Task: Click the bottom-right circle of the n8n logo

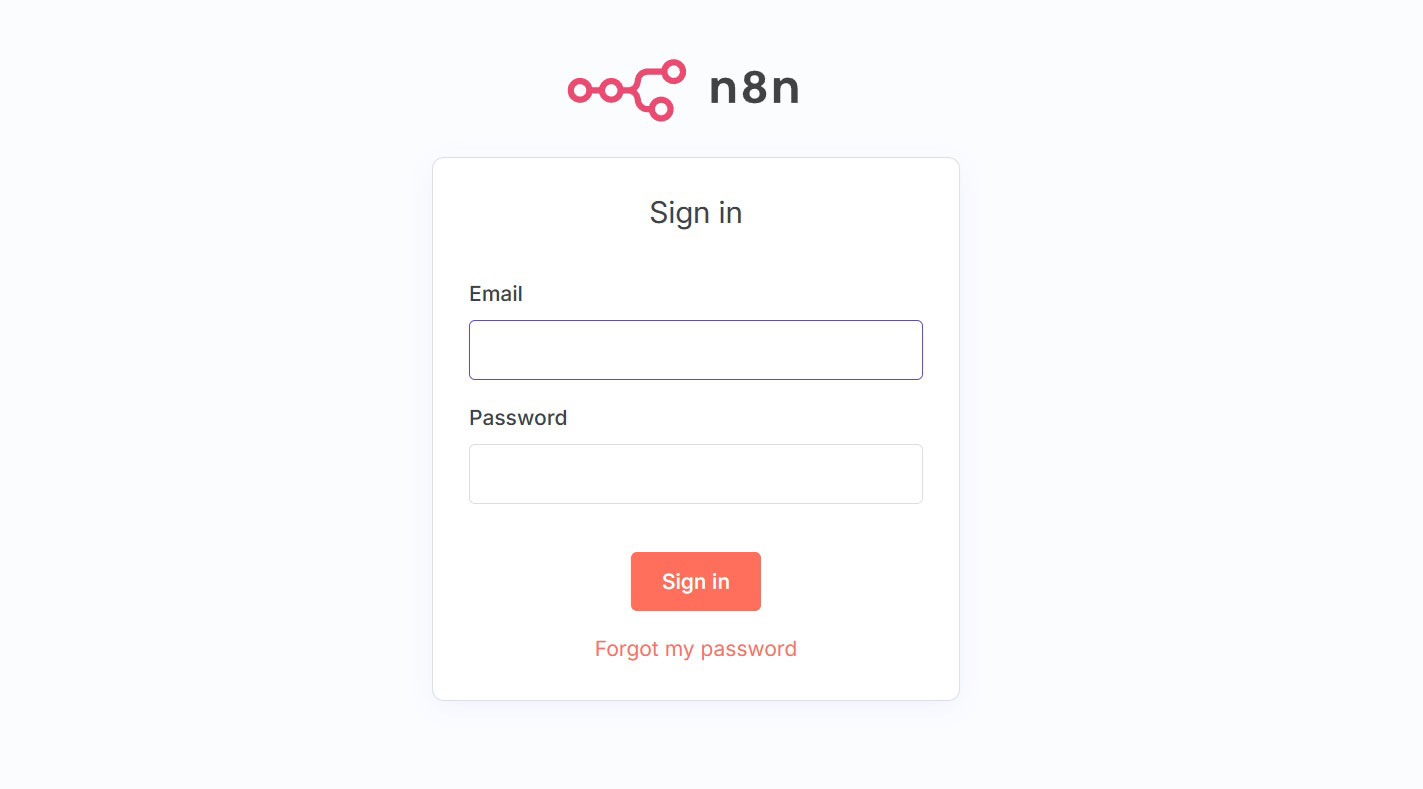Action: 661,109
